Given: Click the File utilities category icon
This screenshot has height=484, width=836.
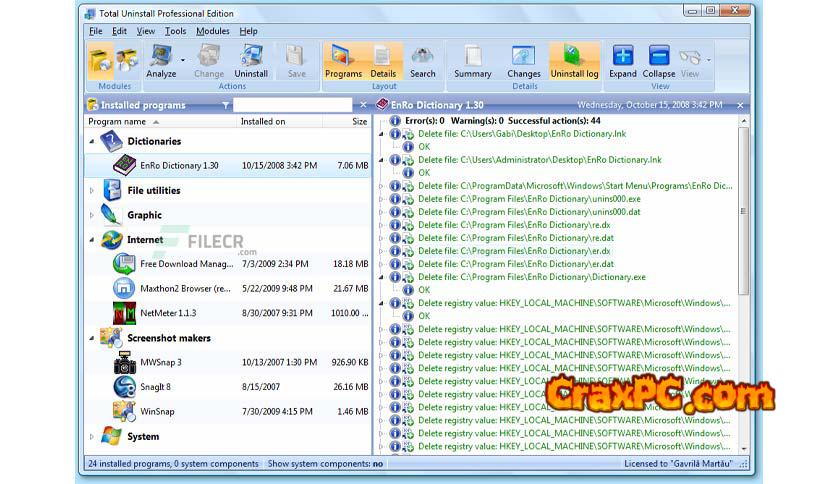Looking at the screenshot, I should pos(112,190).
